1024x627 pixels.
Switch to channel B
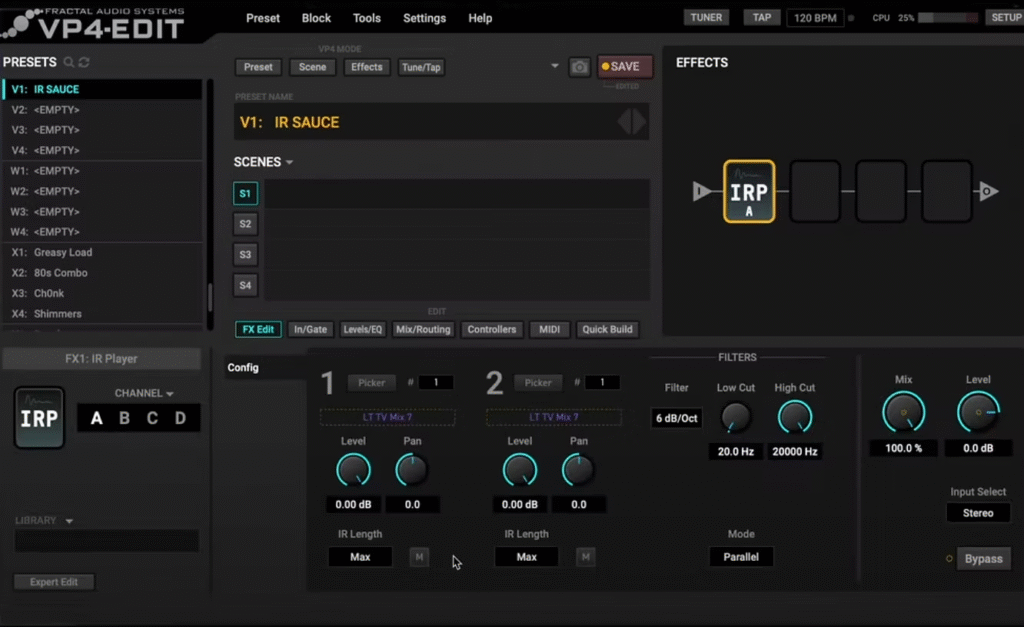click(124, 418)
